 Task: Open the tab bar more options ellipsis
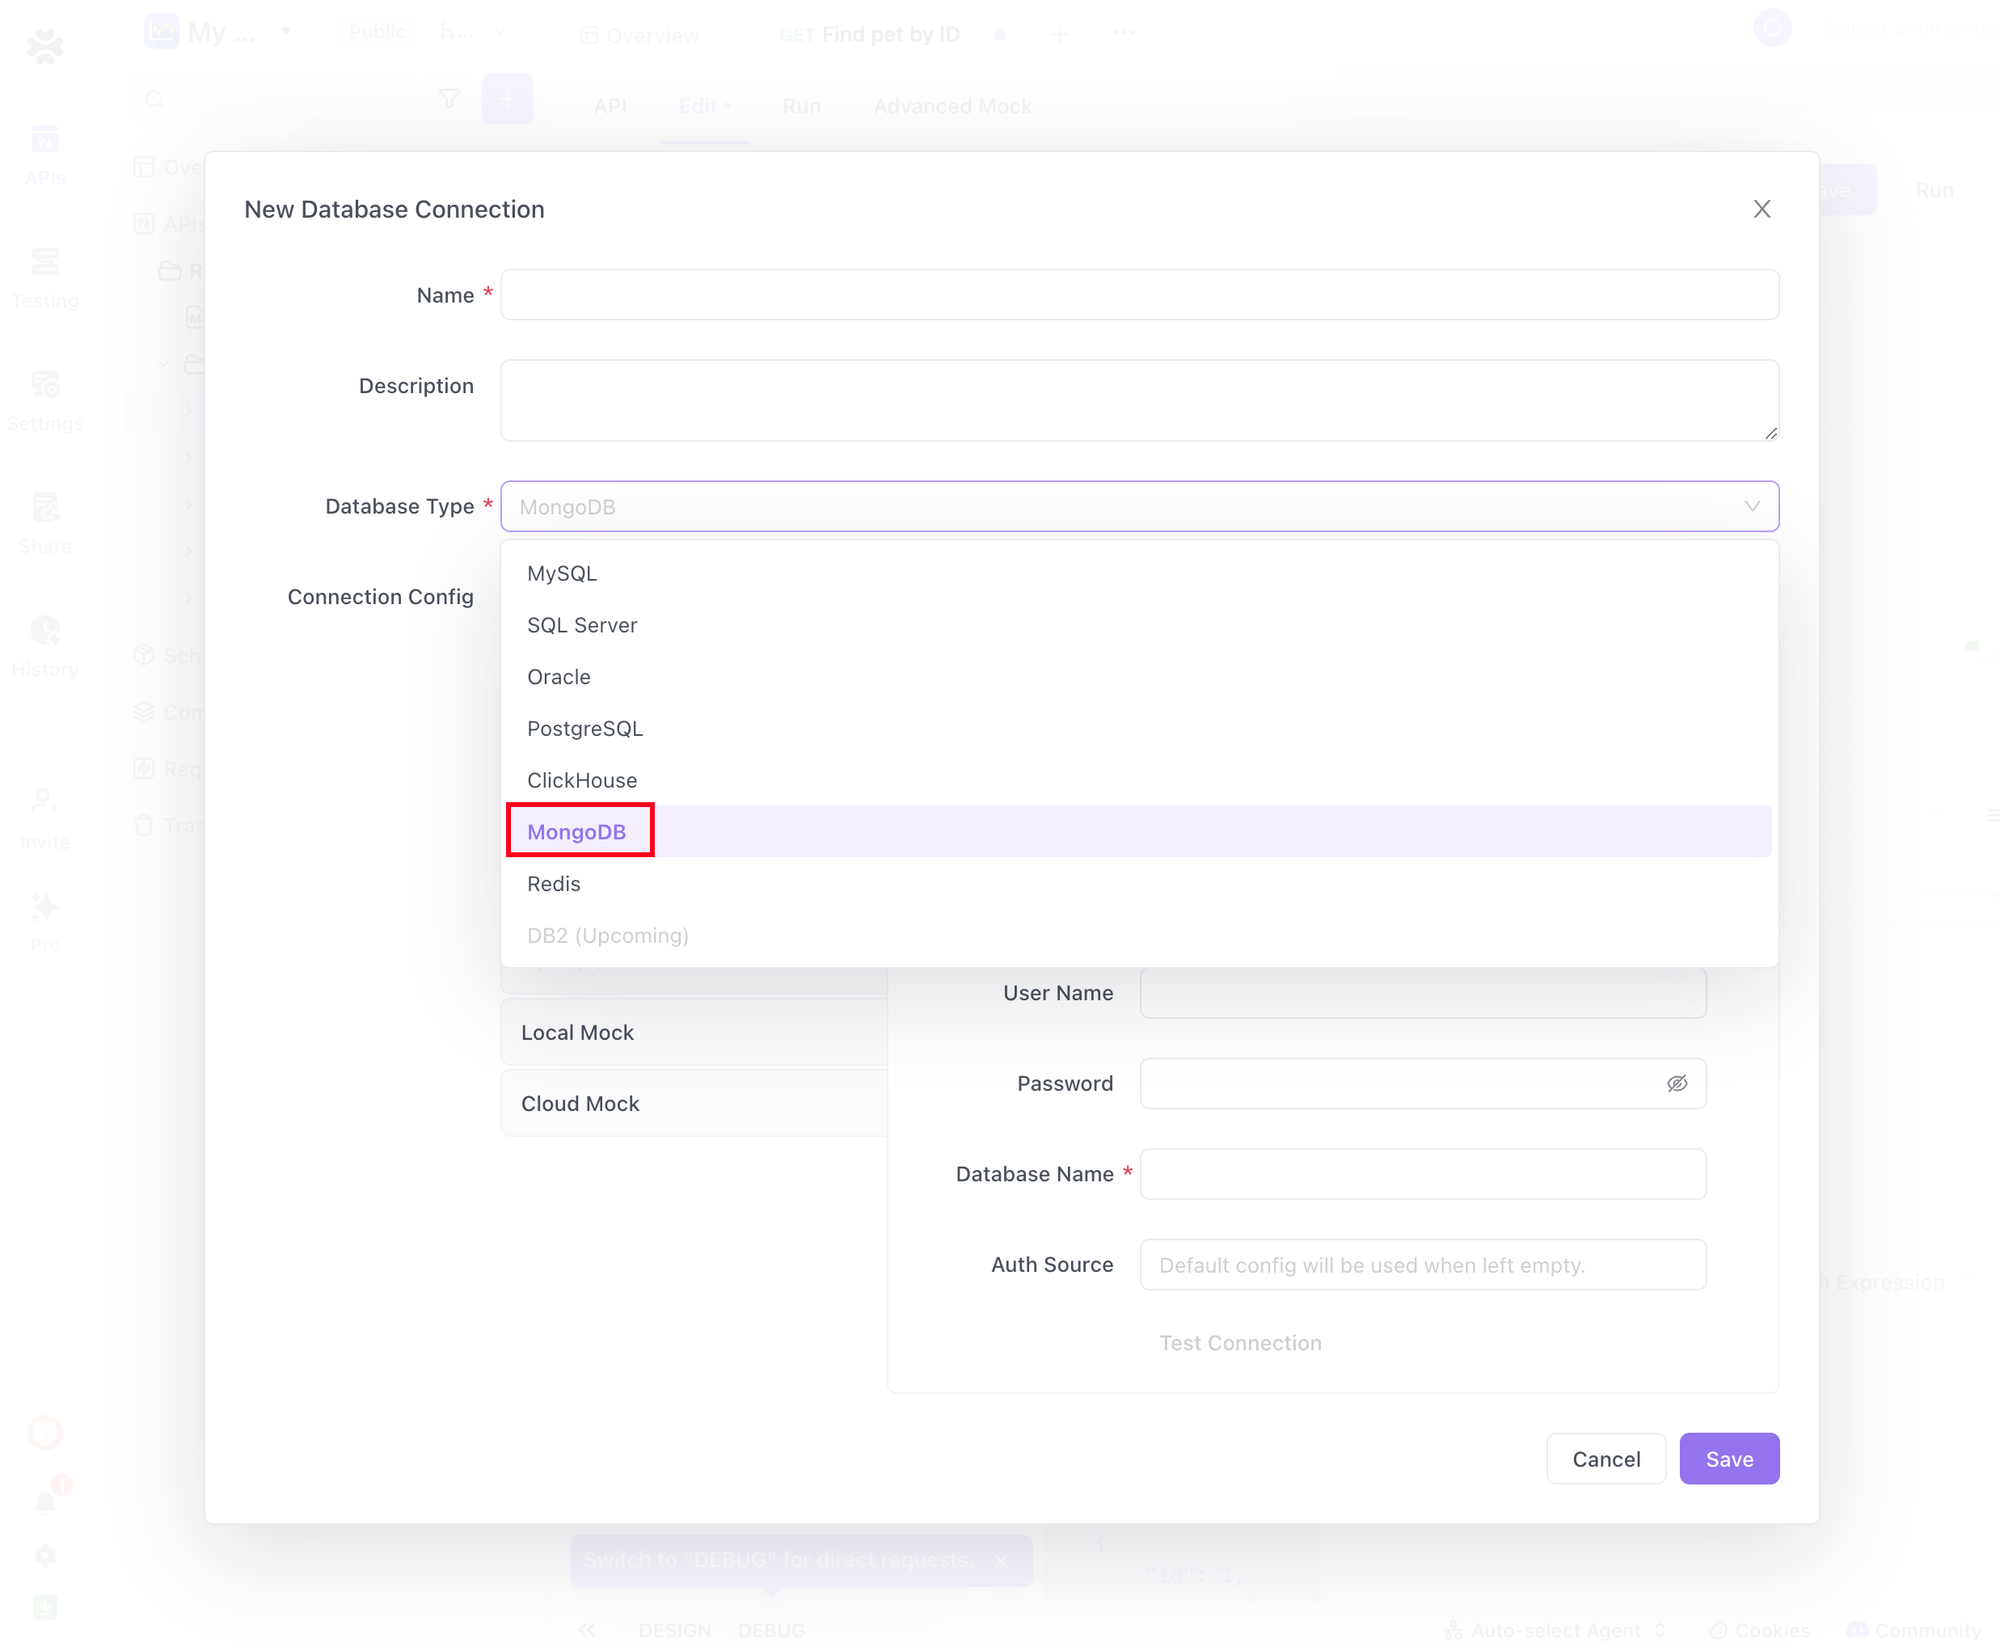1124,33
